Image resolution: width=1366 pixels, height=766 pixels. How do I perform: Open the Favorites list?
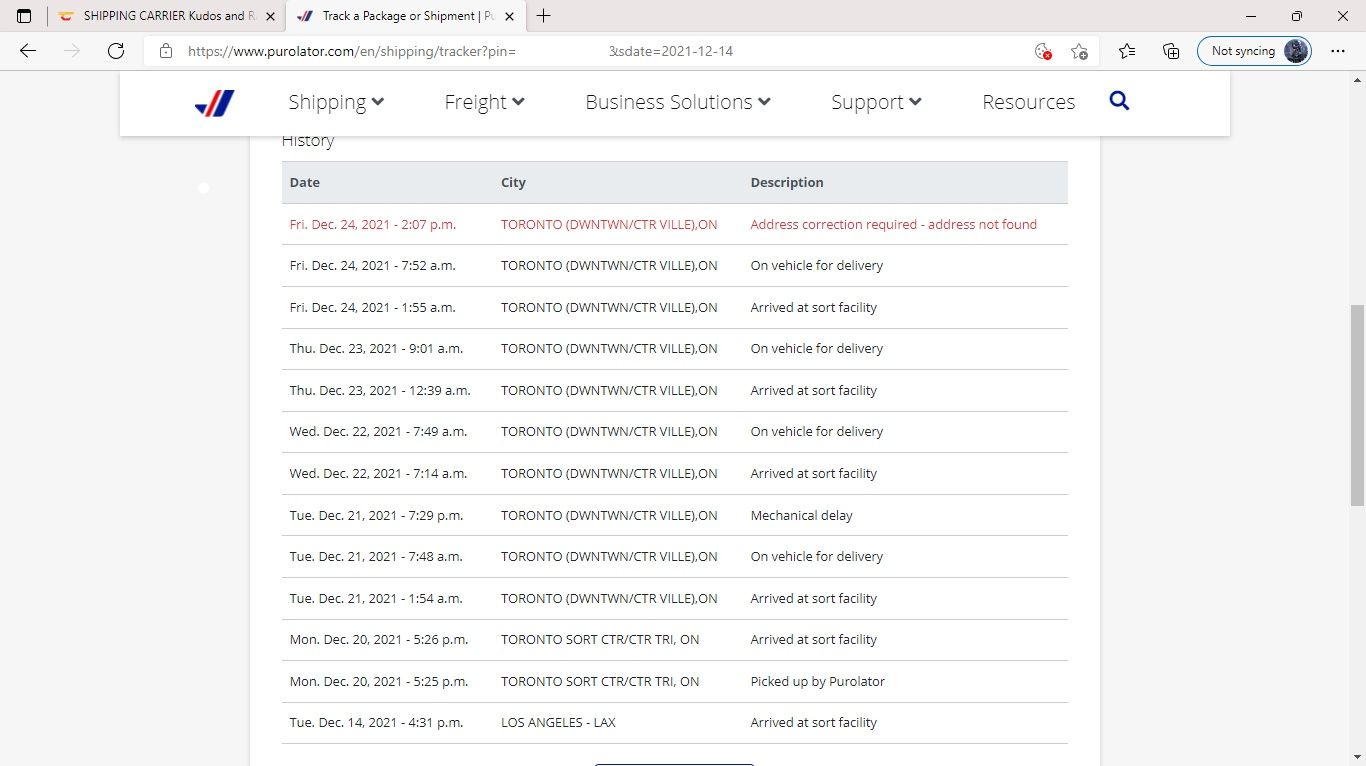click(1127, 51)
